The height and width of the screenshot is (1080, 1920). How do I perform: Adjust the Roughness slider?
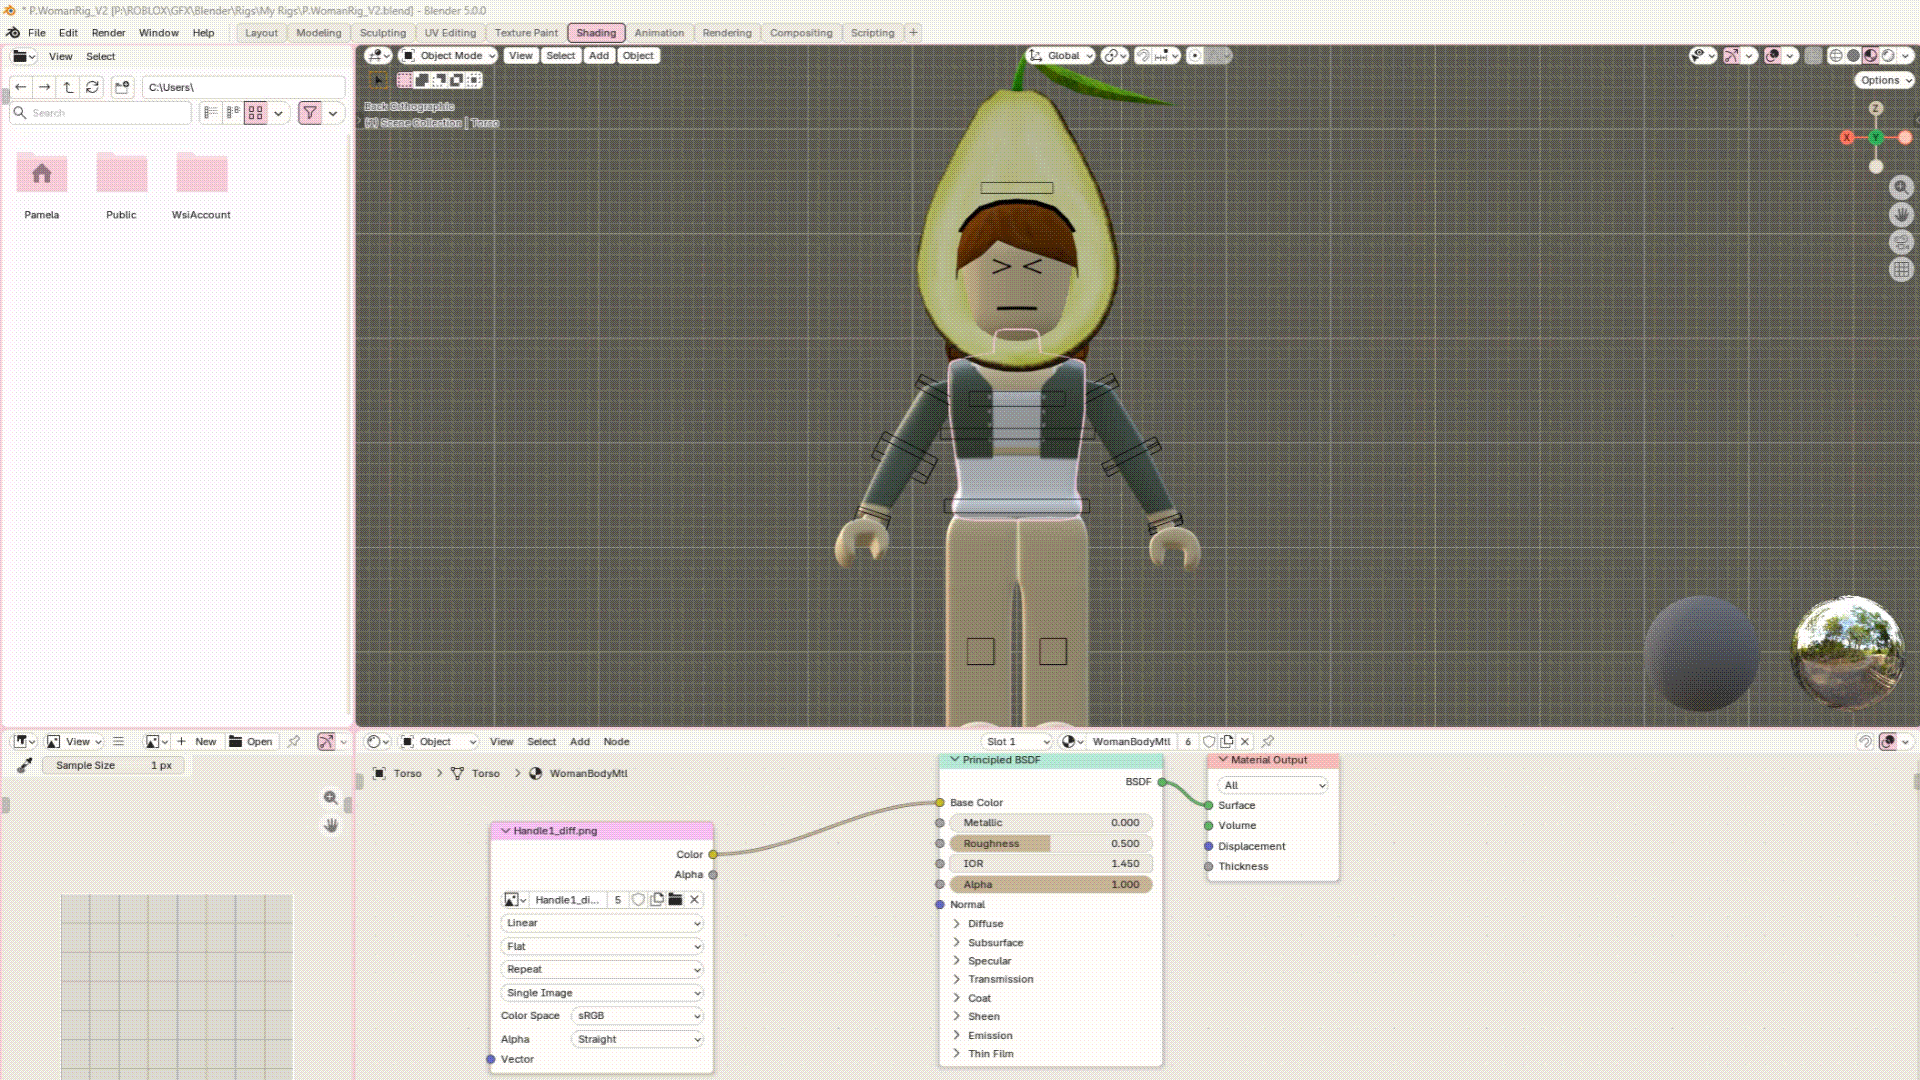tap(1050, 844)
